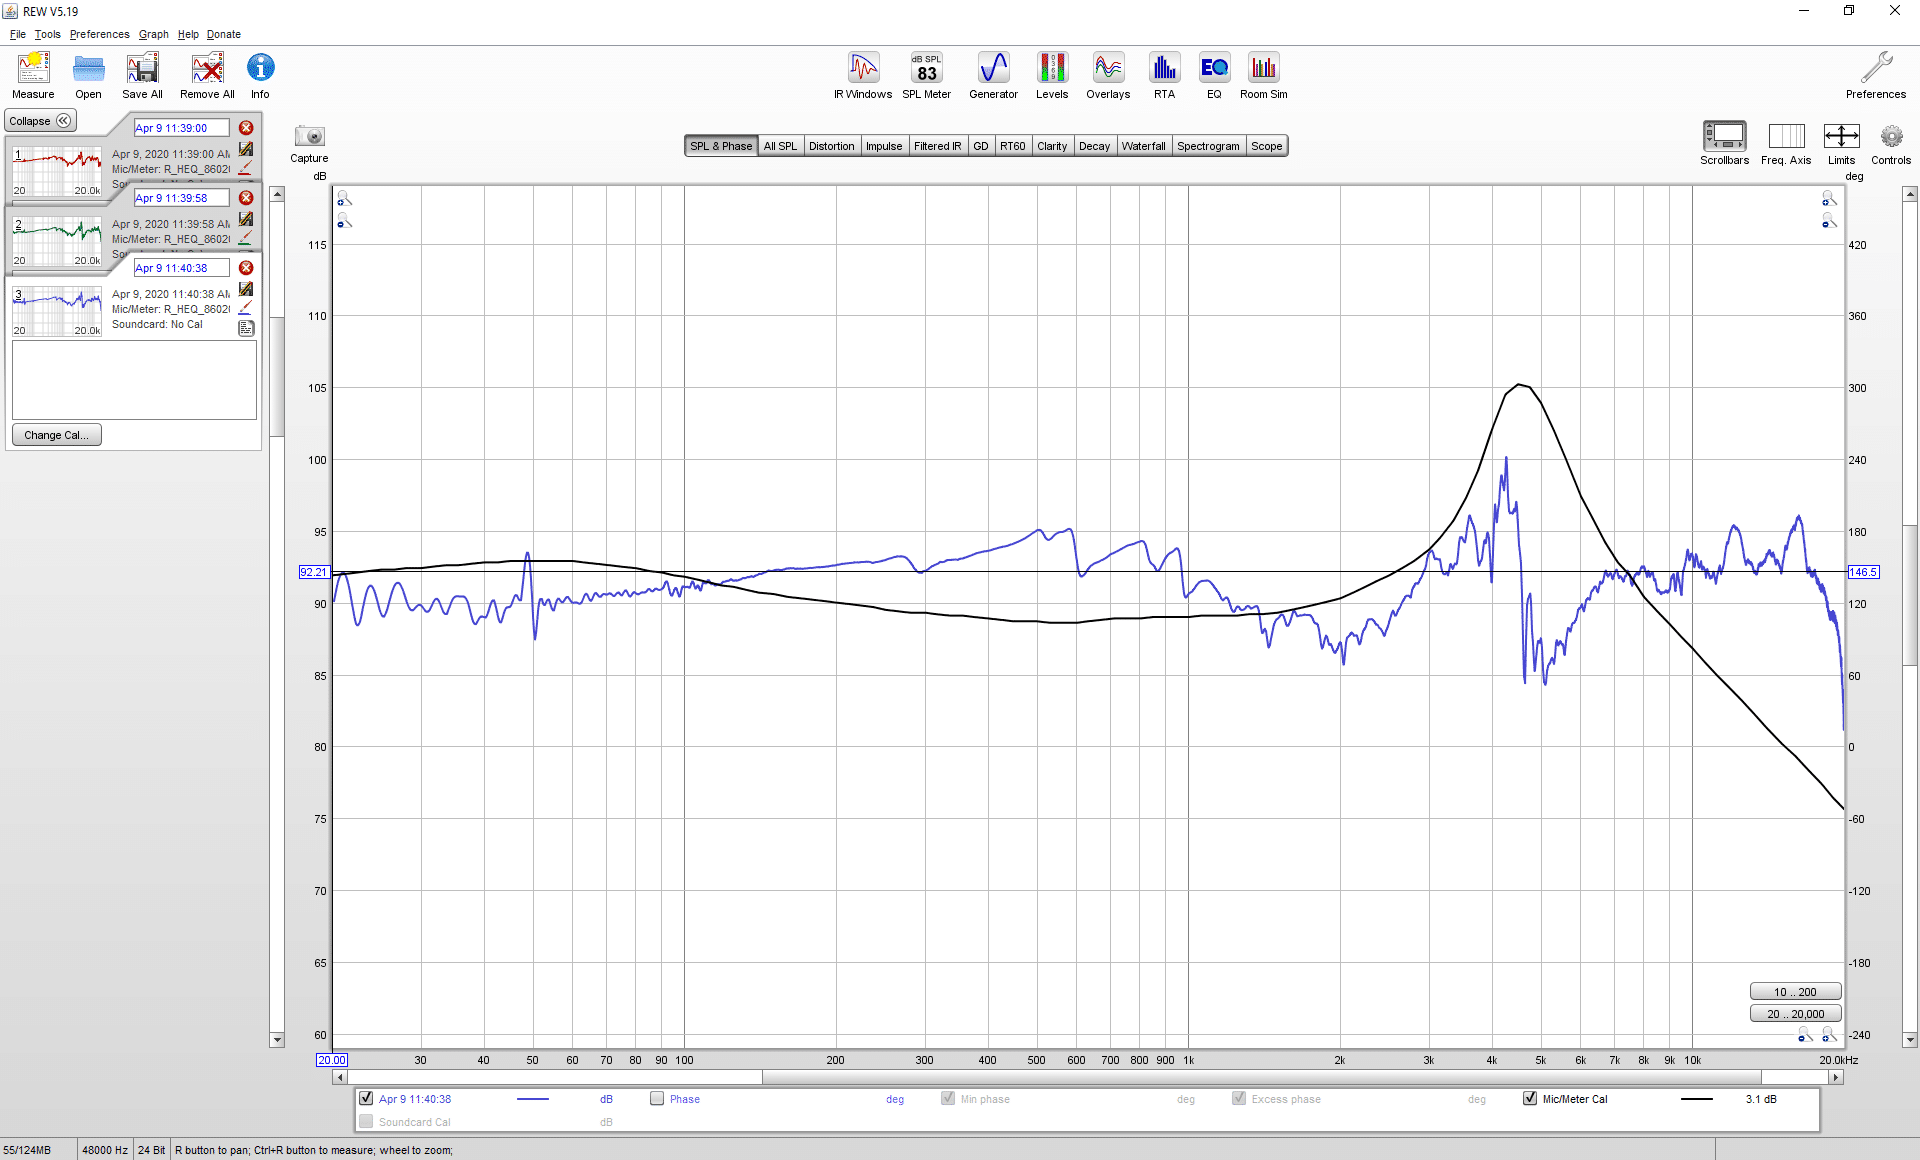This screenshot has width=1920, height=1160.
Task: Click the Measure icon
Action: coord(33,76)
